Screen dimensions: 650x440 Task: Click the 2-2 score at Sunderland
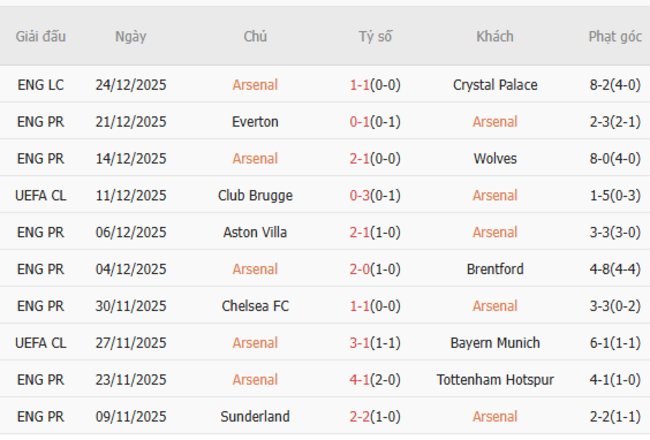[x=360, y=417]
